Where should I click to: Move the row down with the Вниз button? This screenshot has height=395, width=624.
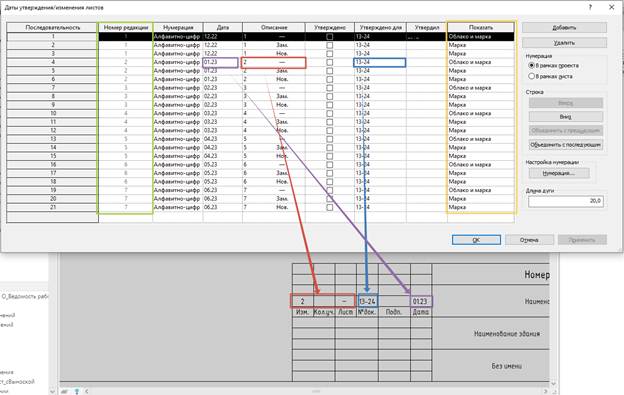click(566, 117)
